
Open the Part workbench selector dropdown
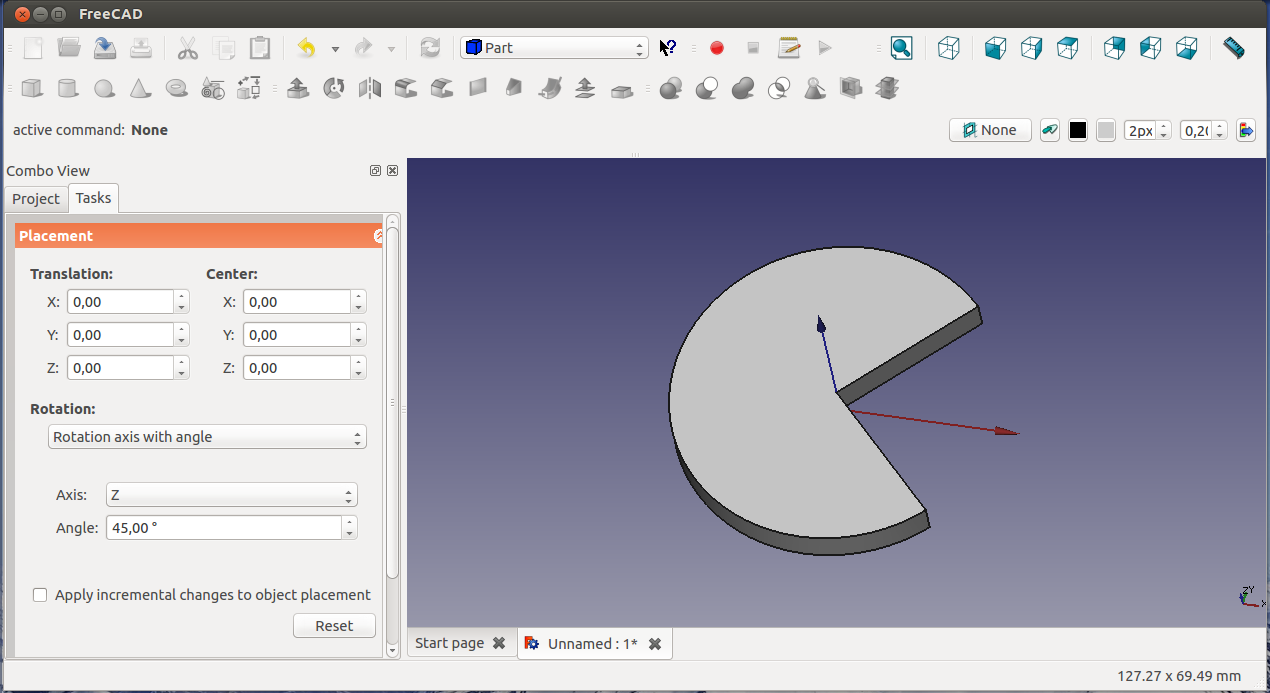(554, 48)
